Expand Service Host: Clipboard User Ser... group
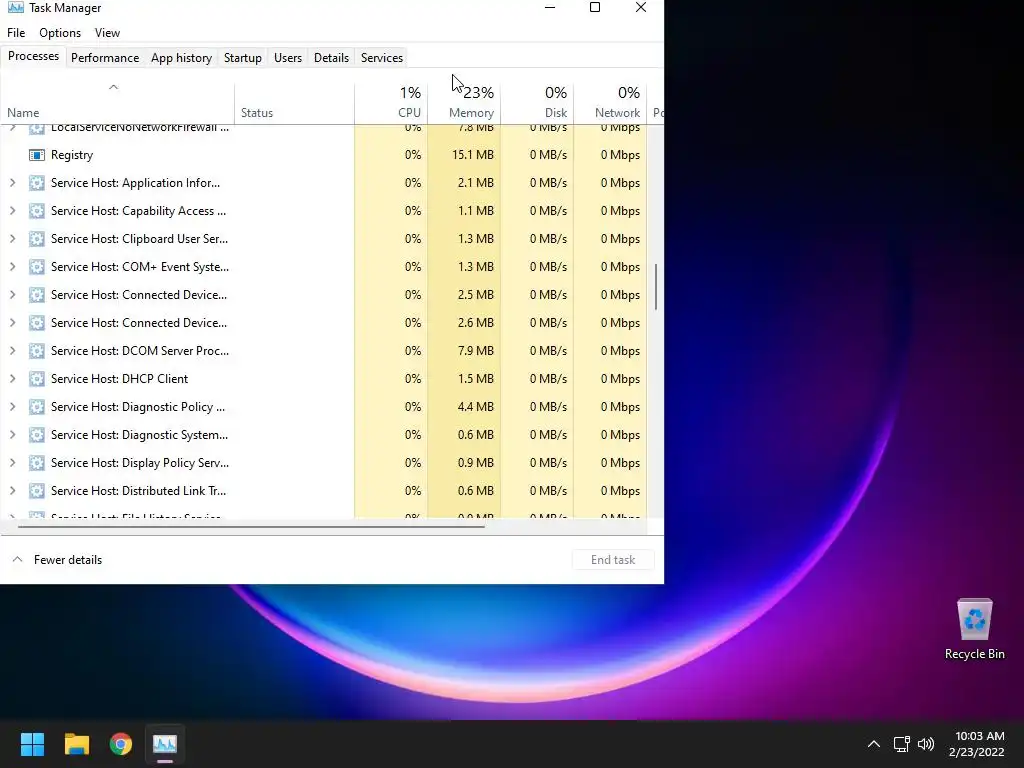The width and height of the screenshot is (1024, 768). coord(12,239)
